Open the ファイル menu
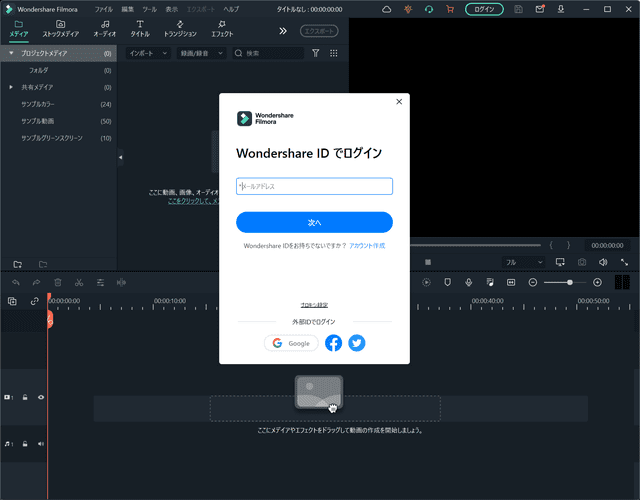 point(103,9)
